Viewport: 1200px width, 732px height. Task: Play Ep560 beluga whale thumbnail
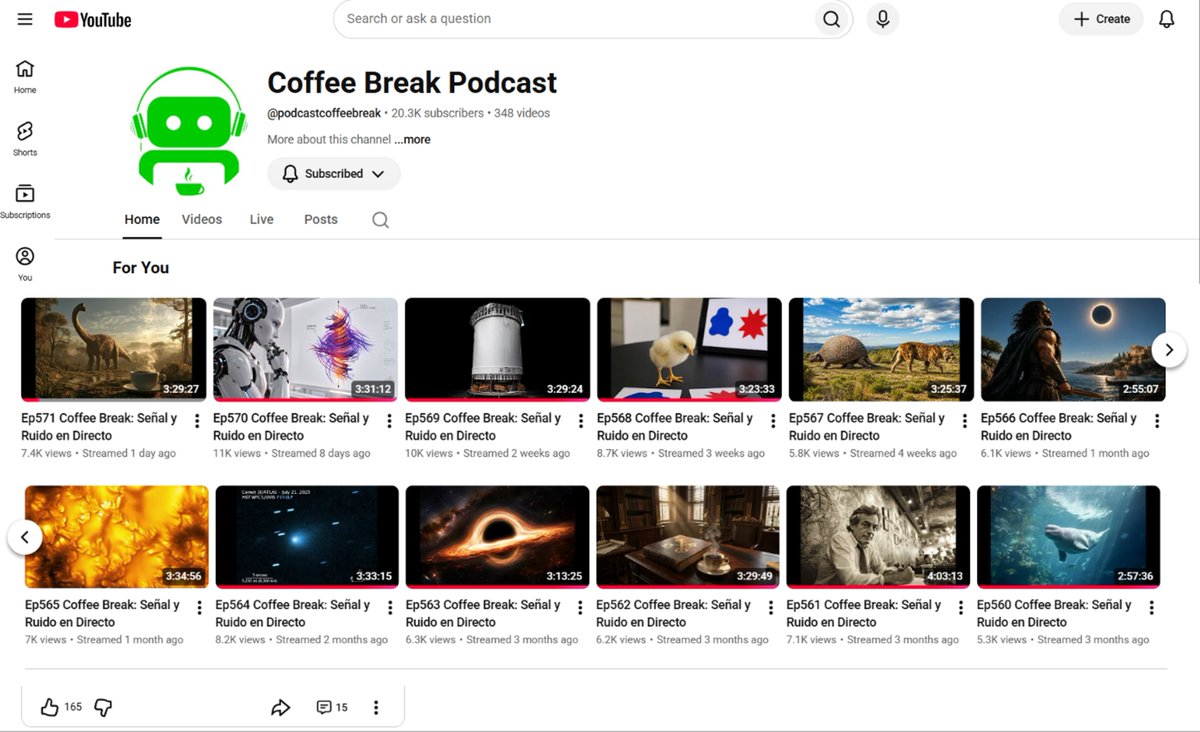[1069, 537]
